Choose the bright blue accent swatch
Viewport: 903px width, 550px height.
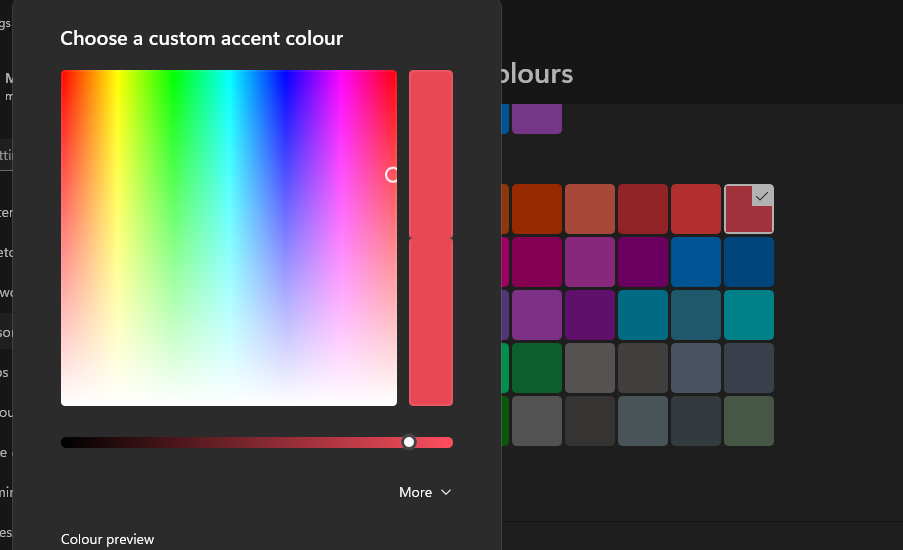coord(696,262)
